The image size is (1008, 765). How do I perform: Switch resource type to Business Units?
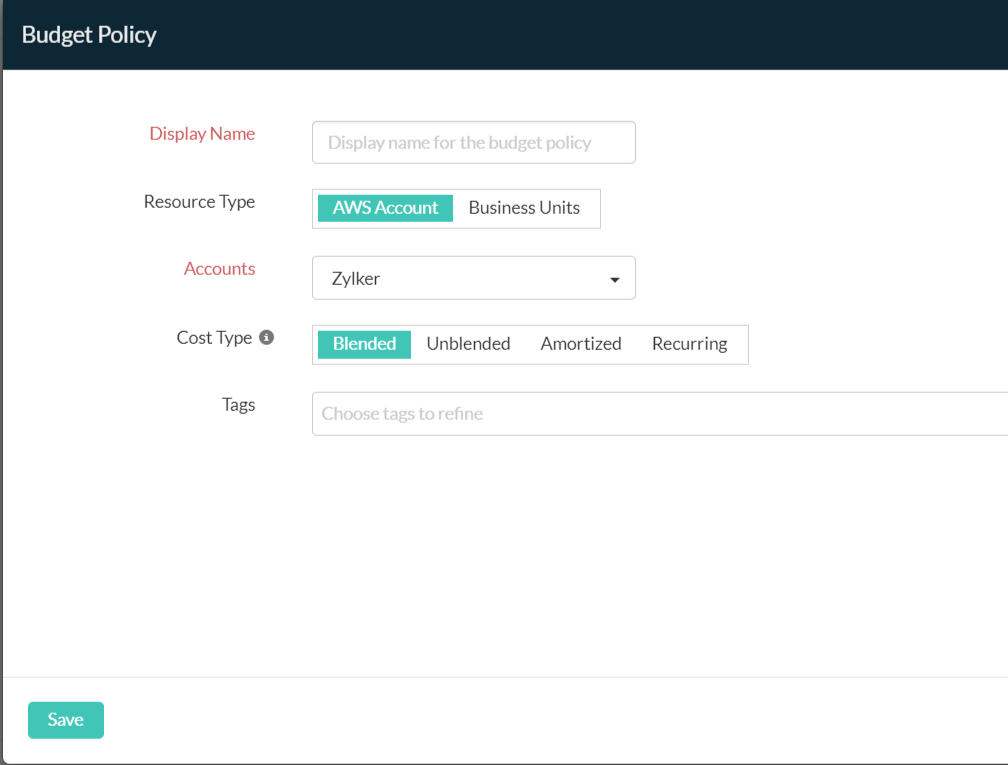pyautogui.click(x=524, y=208)
